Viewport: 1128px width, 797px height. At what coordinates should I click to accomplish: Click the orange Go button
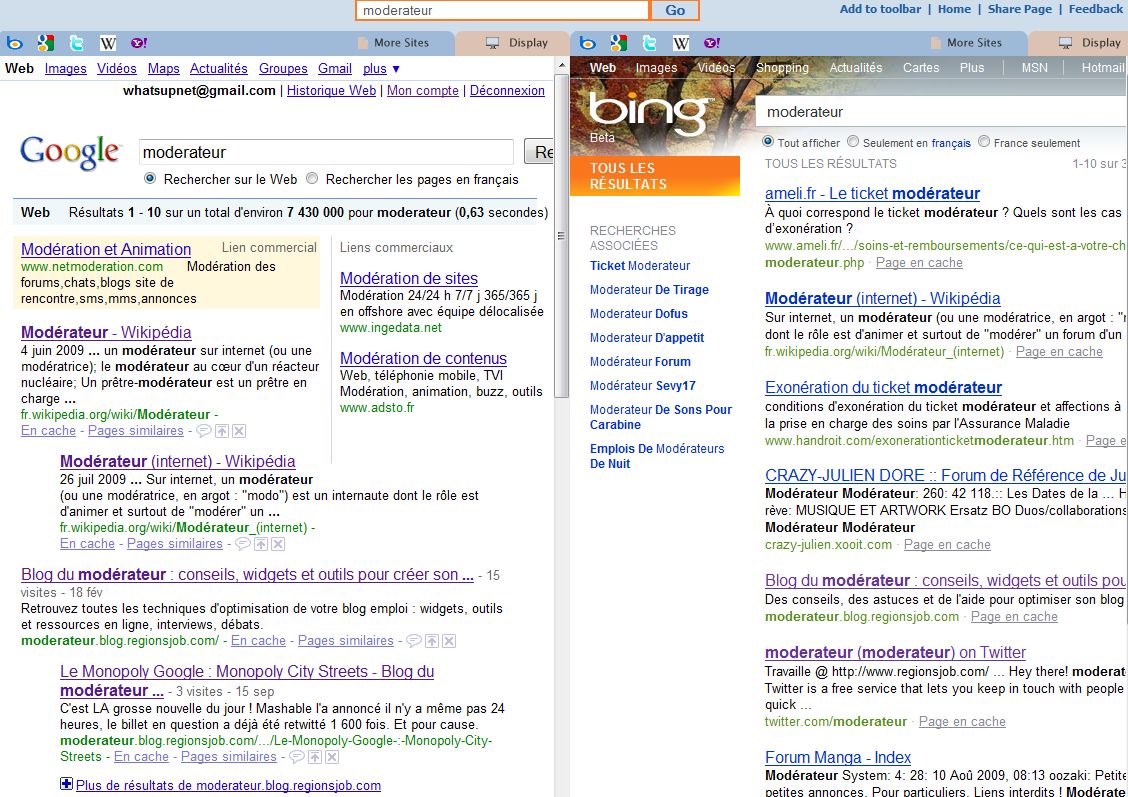click(675, 10)
